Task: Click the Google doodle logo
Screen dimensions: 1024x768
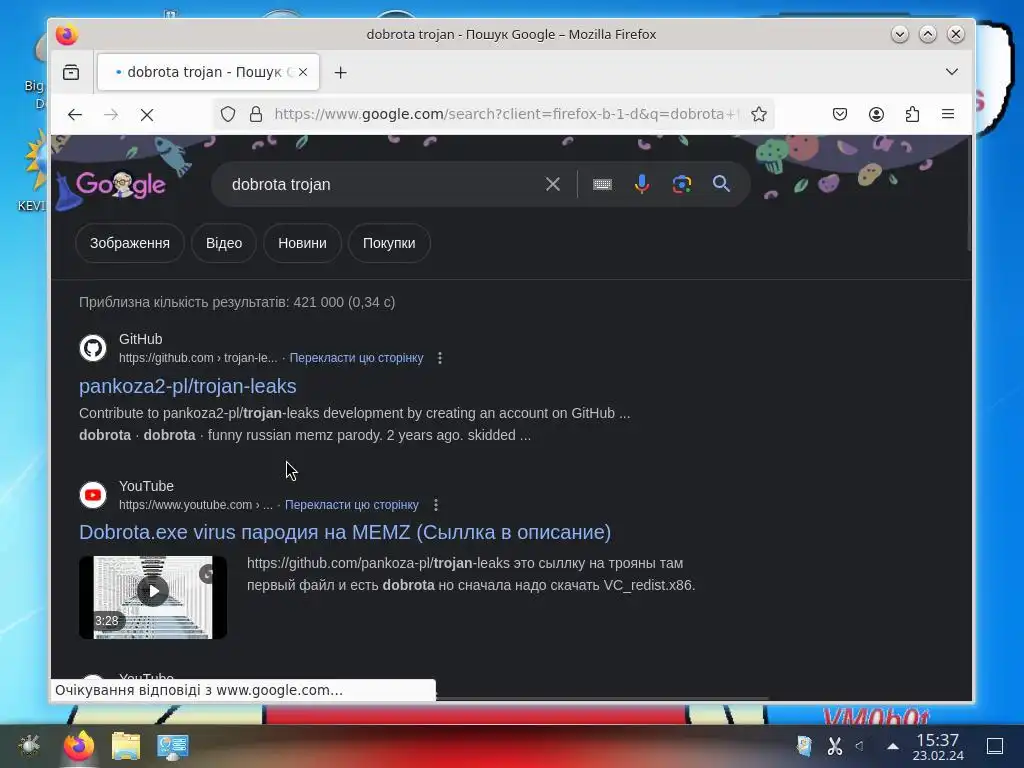Action: (120, 185)
